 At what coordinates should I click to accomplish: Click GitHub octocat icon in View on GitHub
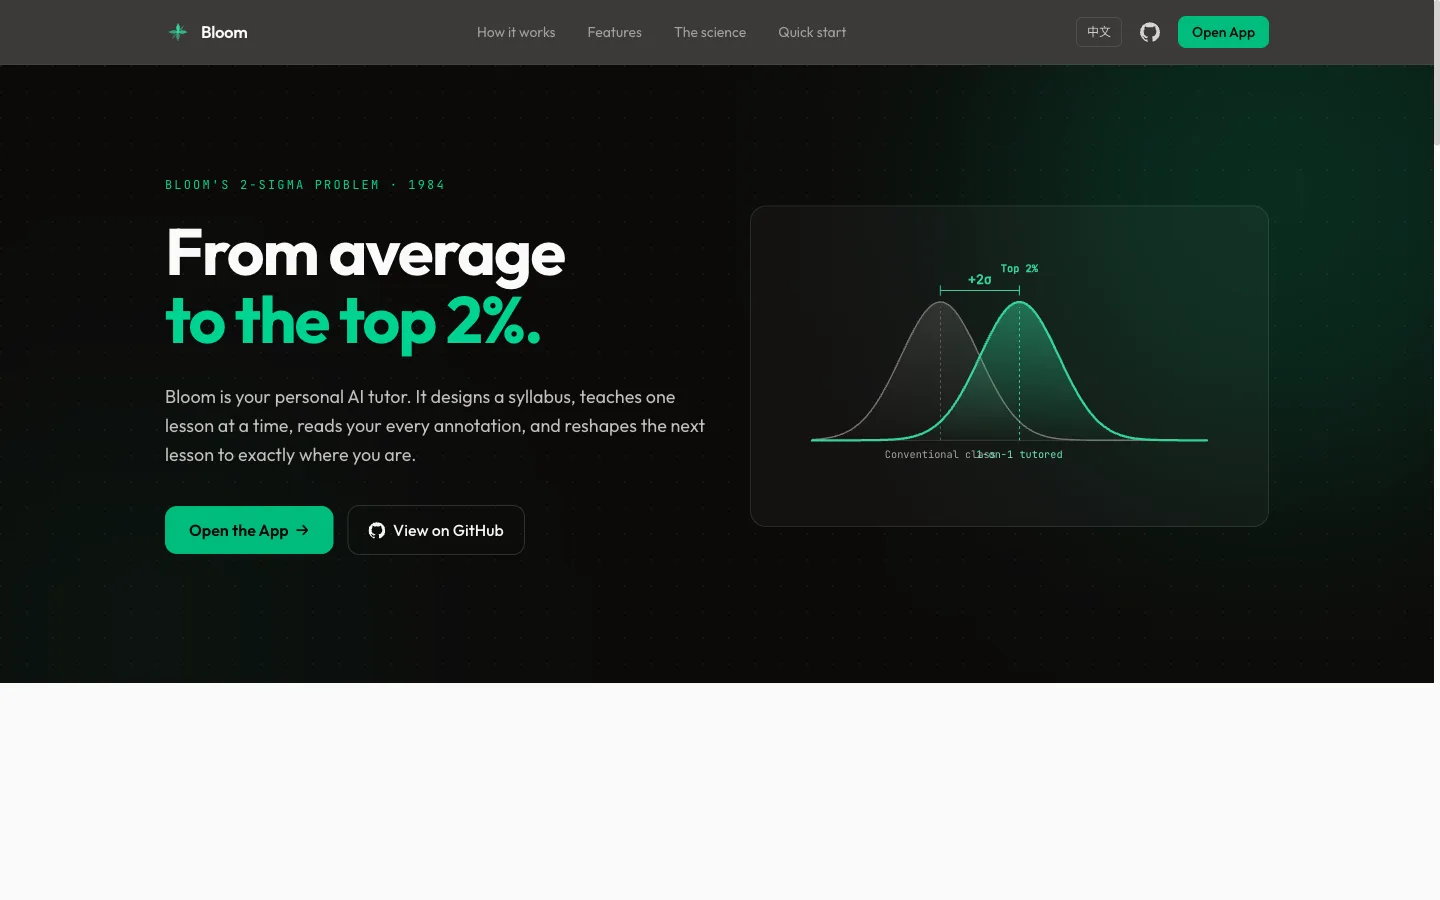point(377,530)
